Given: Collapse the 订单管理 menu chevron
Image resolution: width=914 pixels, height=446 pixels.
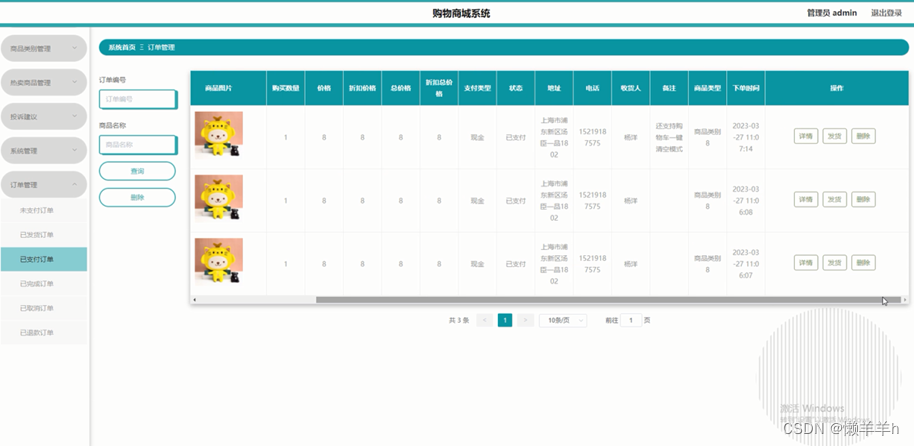Looking at the screenshot, I should pos(75,184).
